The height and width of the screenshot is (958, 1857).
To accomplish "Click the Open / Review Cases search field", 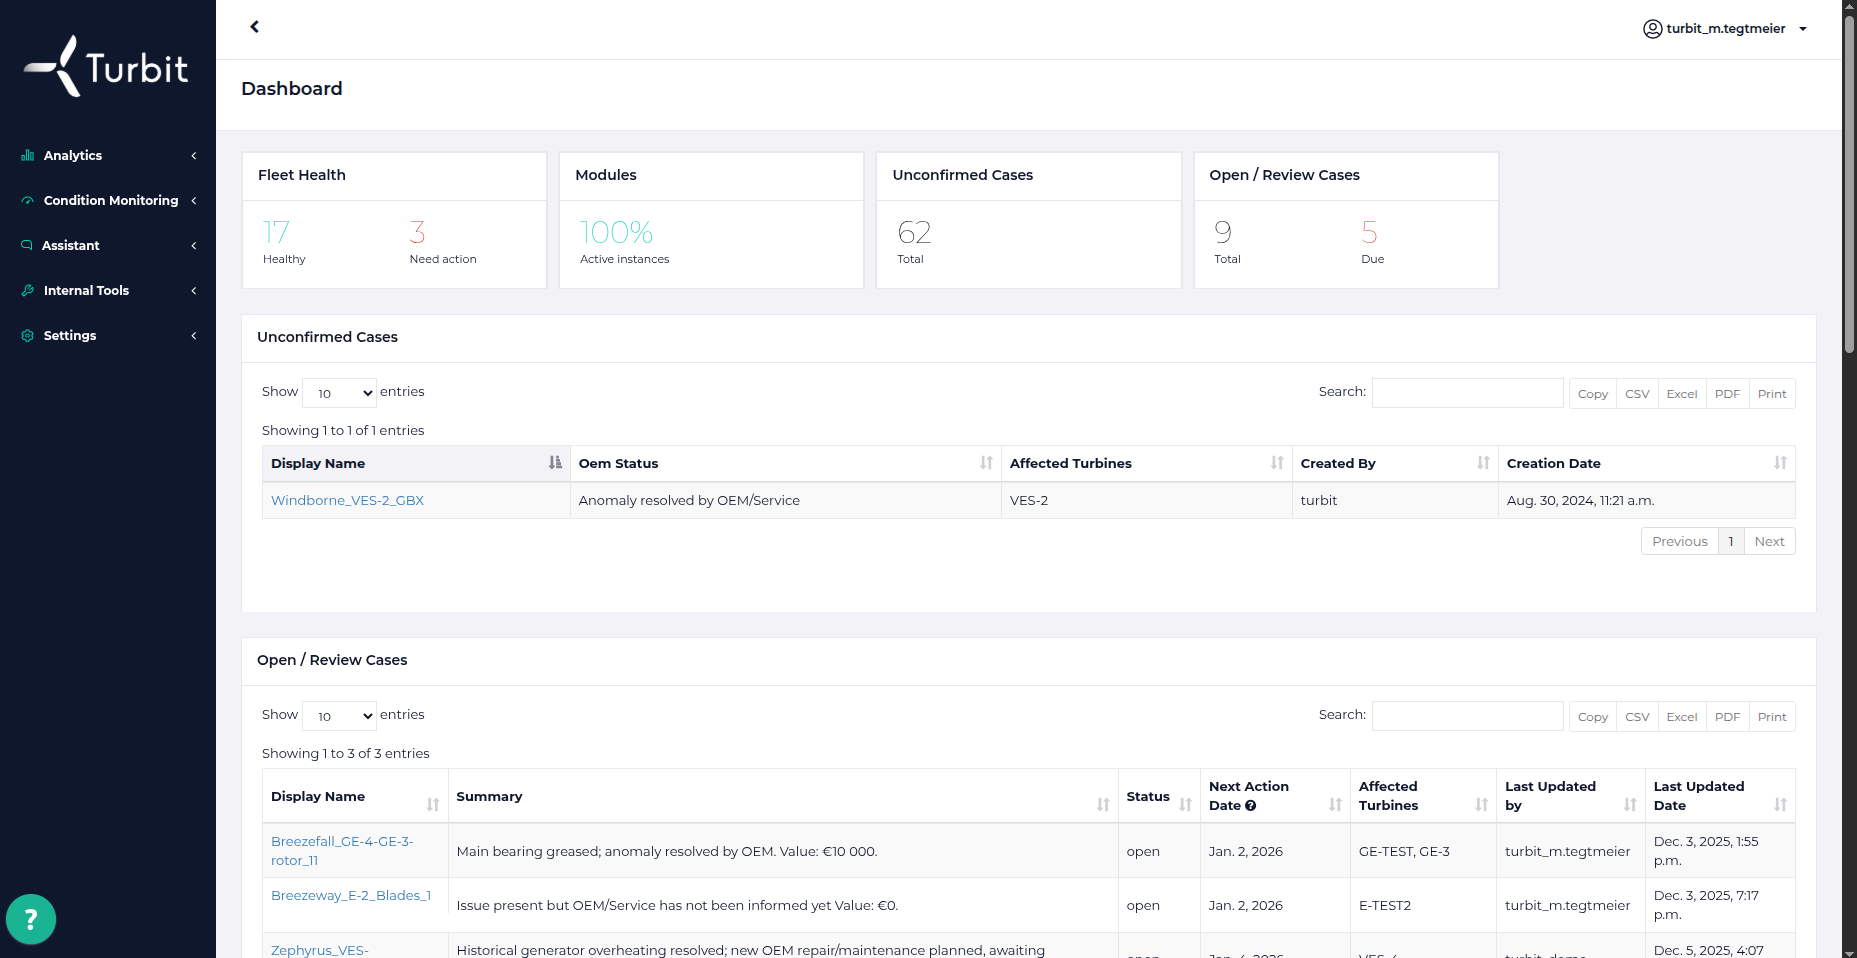I will tap(1467, 716).
